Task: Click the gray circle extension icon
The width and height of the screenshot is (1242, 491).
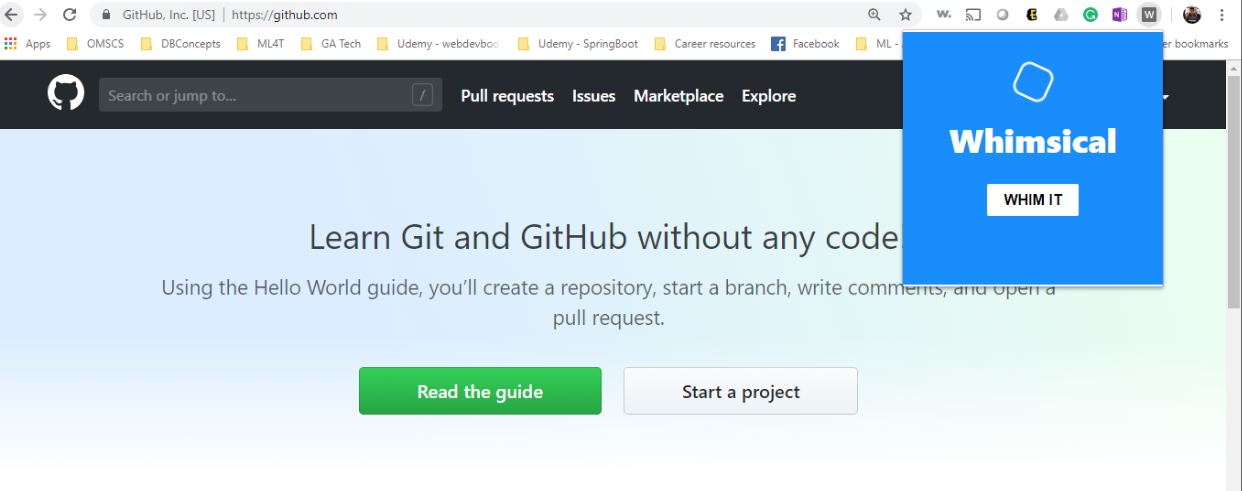Action: tap(1002, 15)
